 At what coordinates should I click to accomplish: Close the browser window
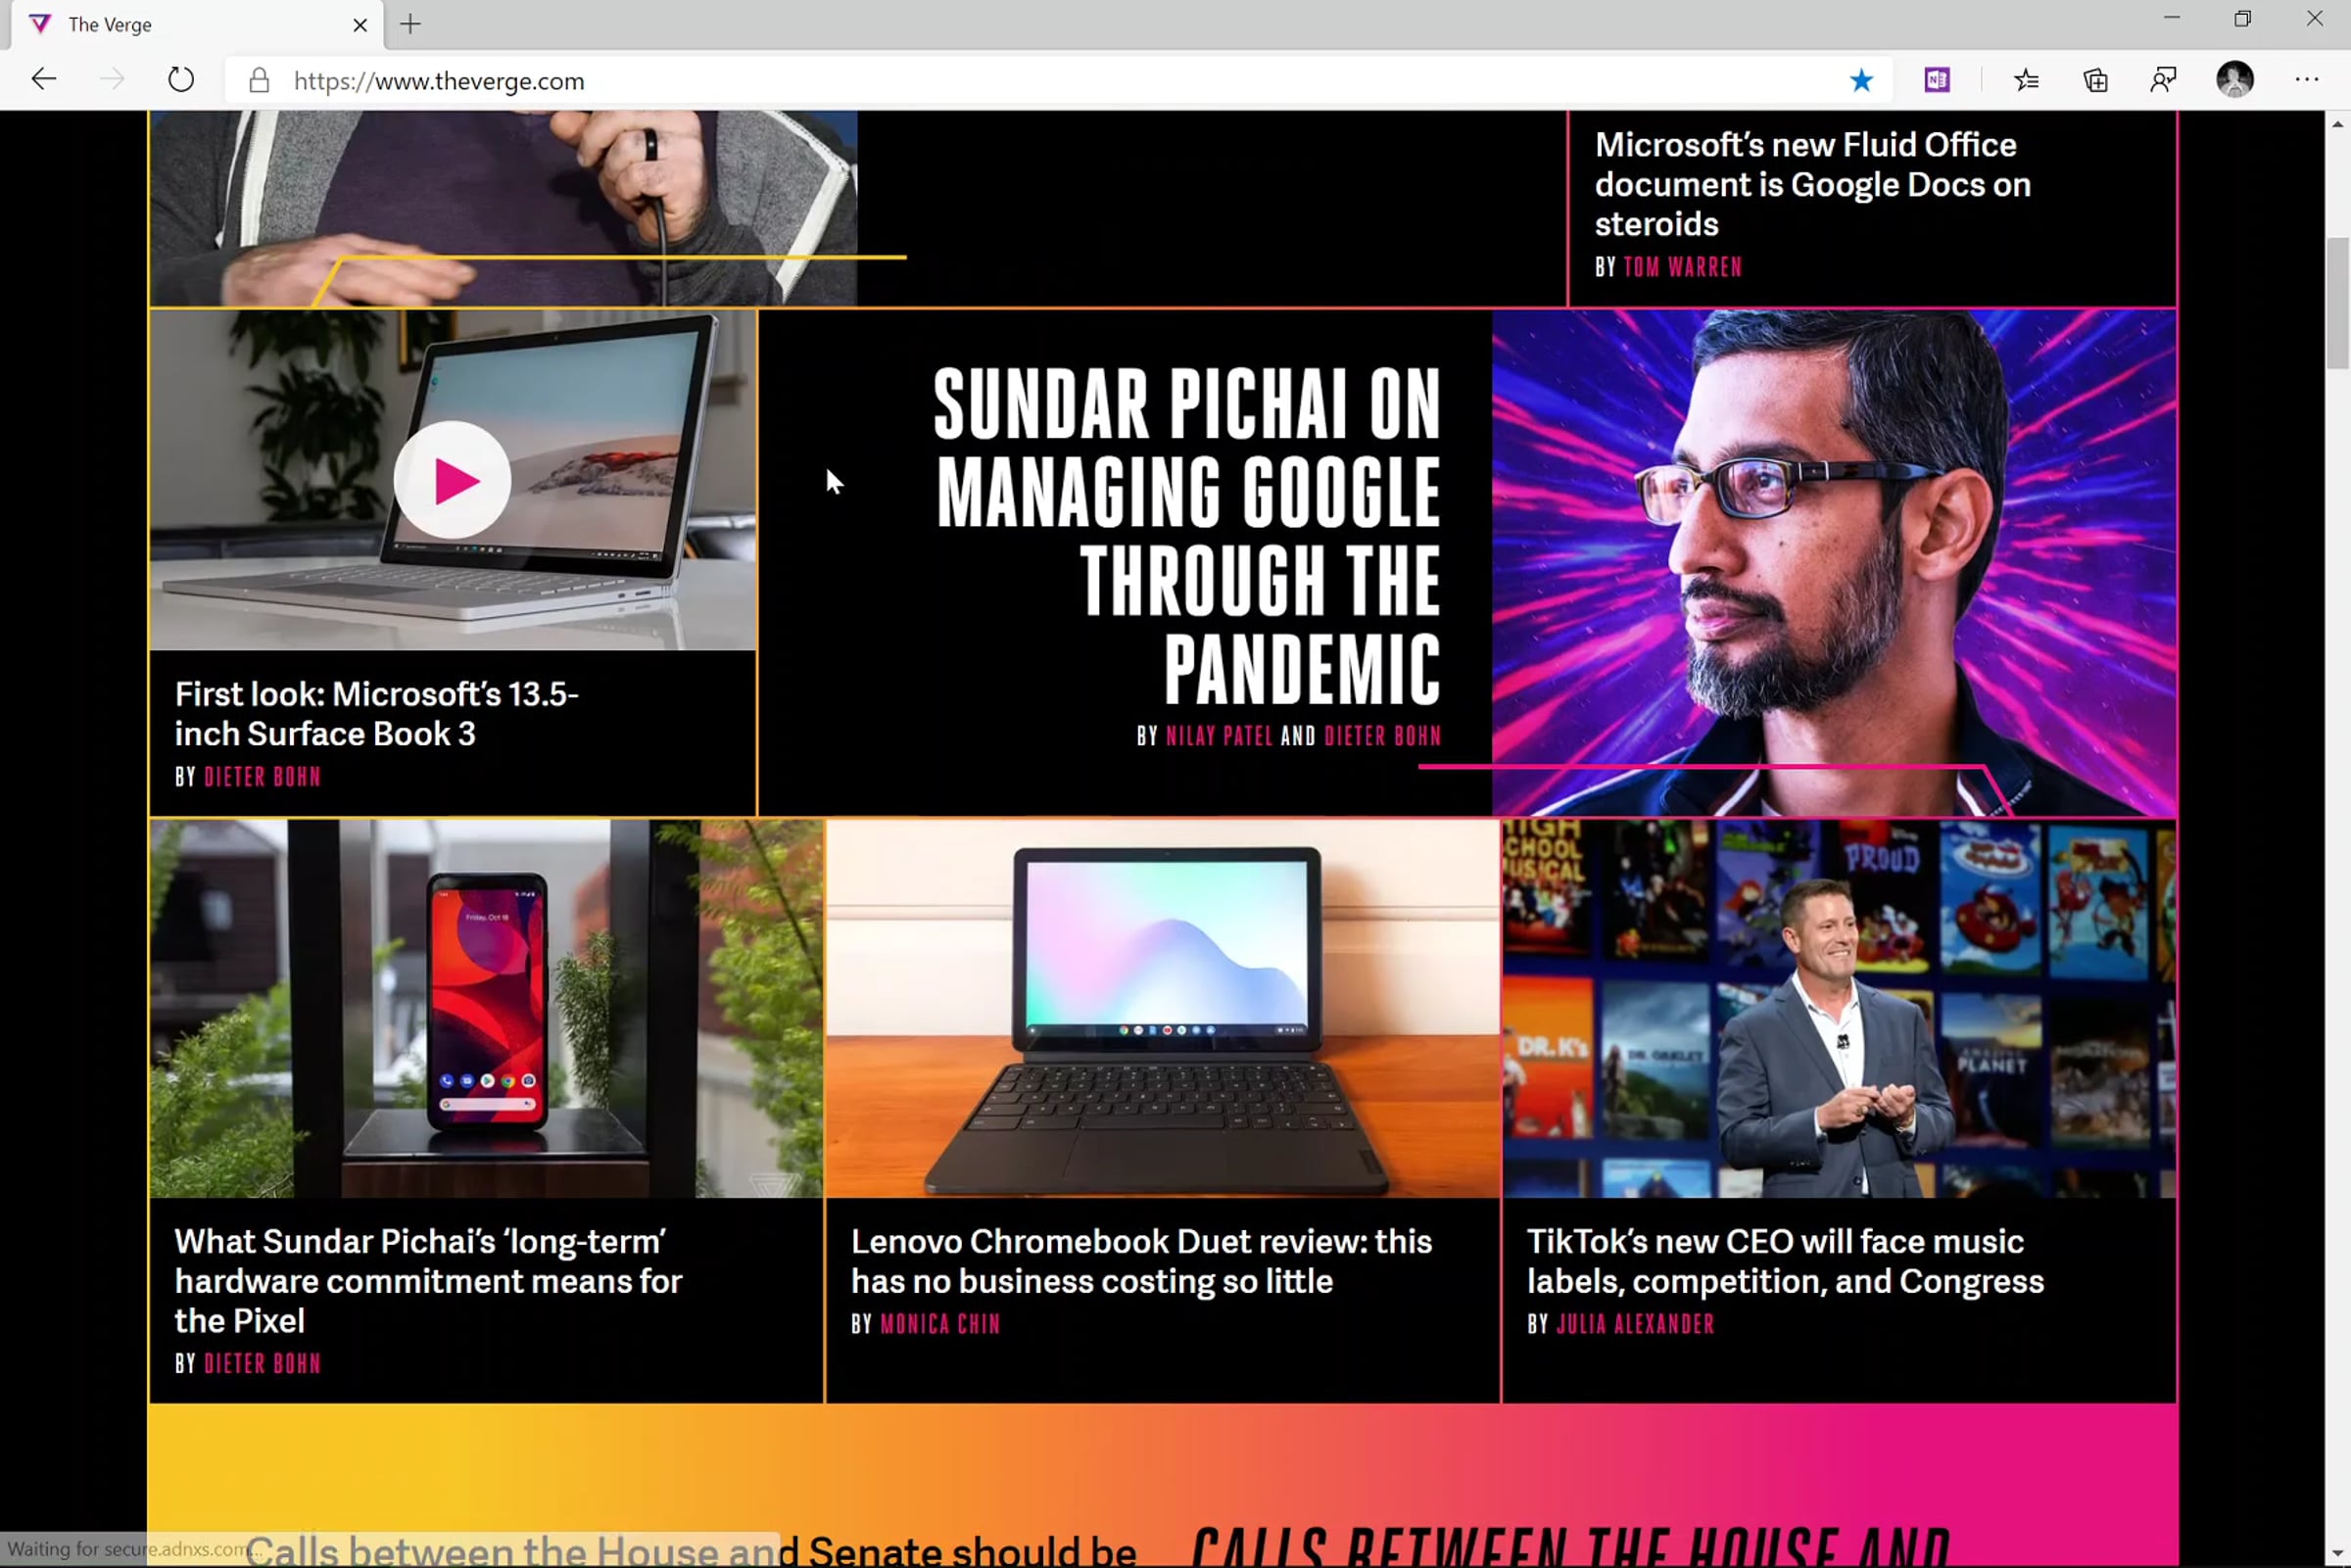click(2315, 19)
